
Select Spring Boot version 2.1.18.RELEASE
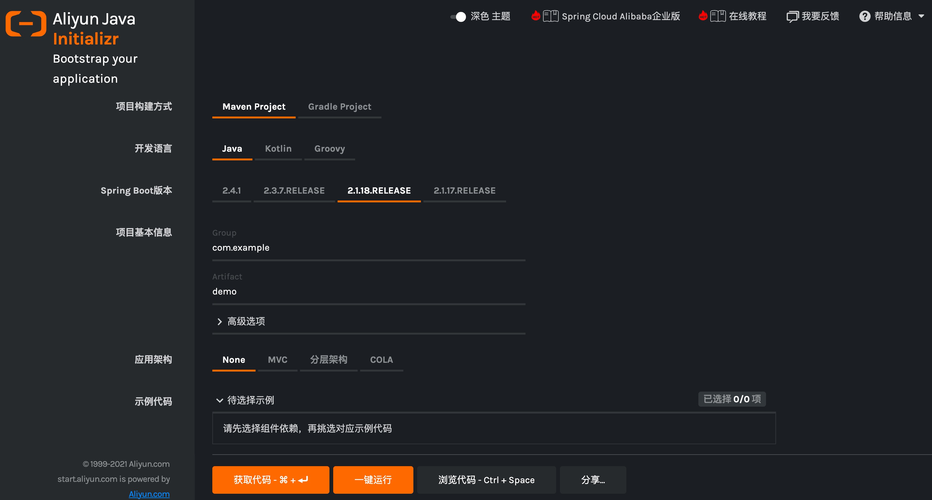click(x=379, y=191)
